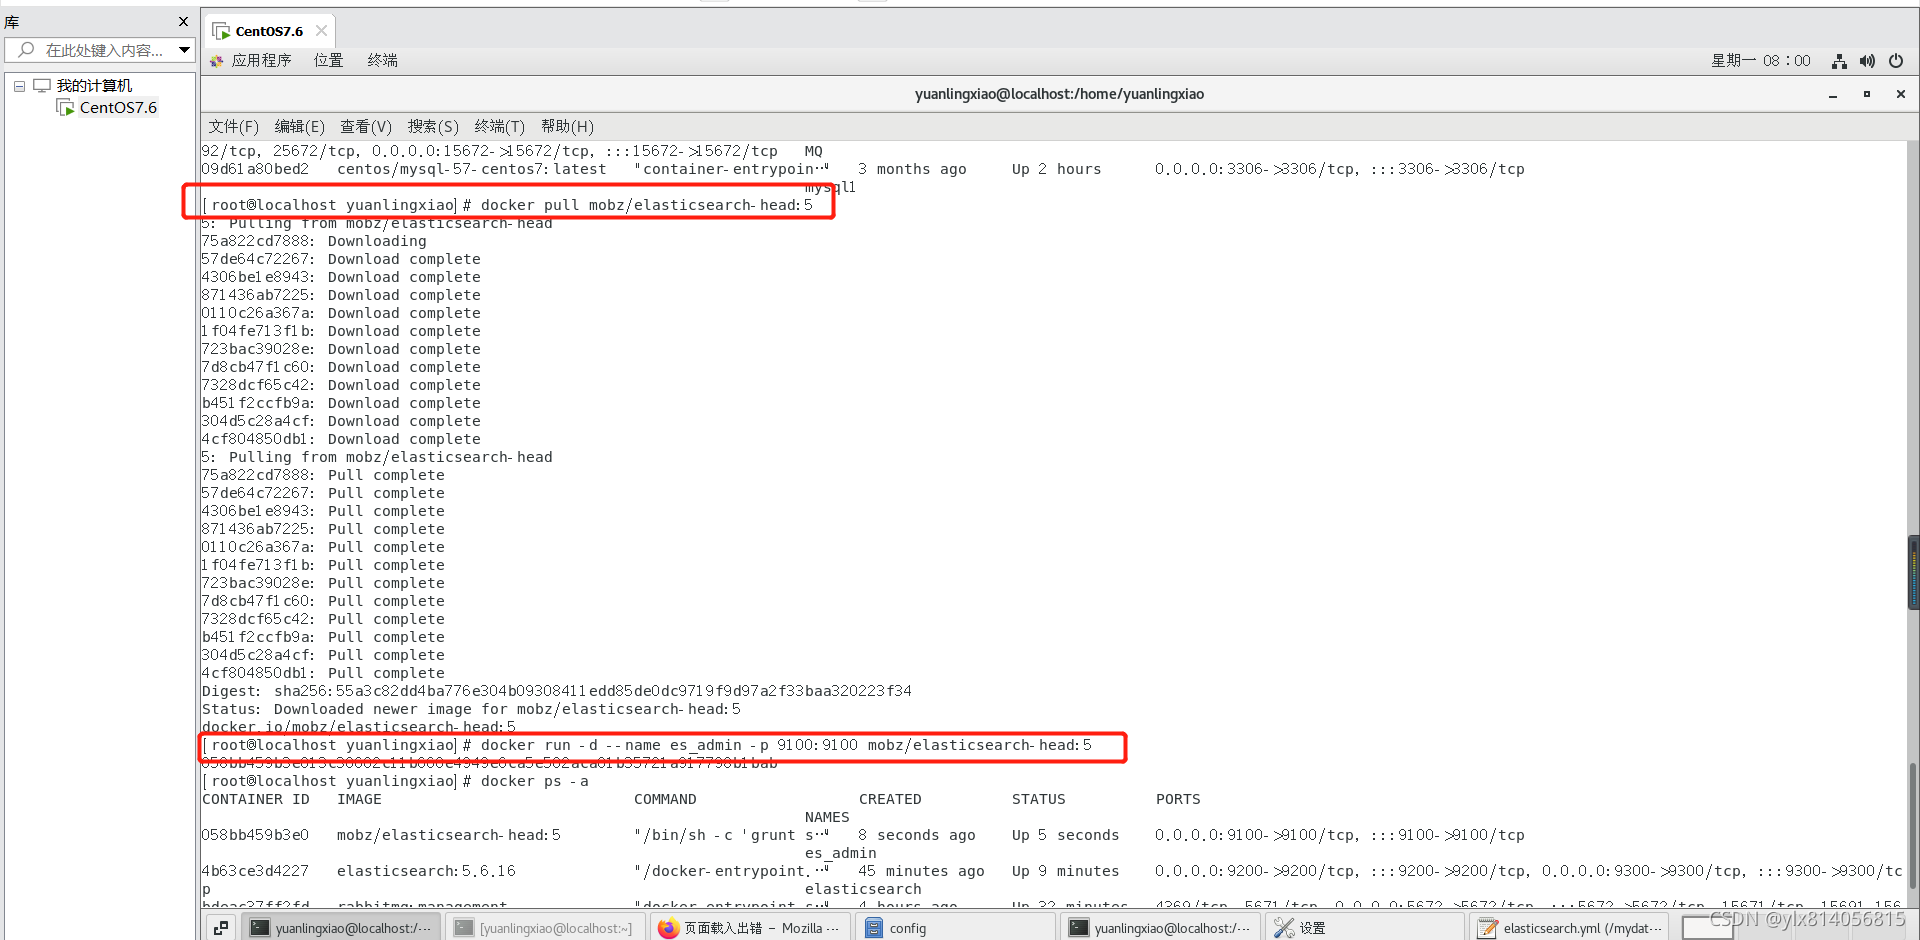Click the '4cf804850db1: Pull complete' line
Image resolution: width=1920 pixels, height=940 pixels.
coord(323,673)
